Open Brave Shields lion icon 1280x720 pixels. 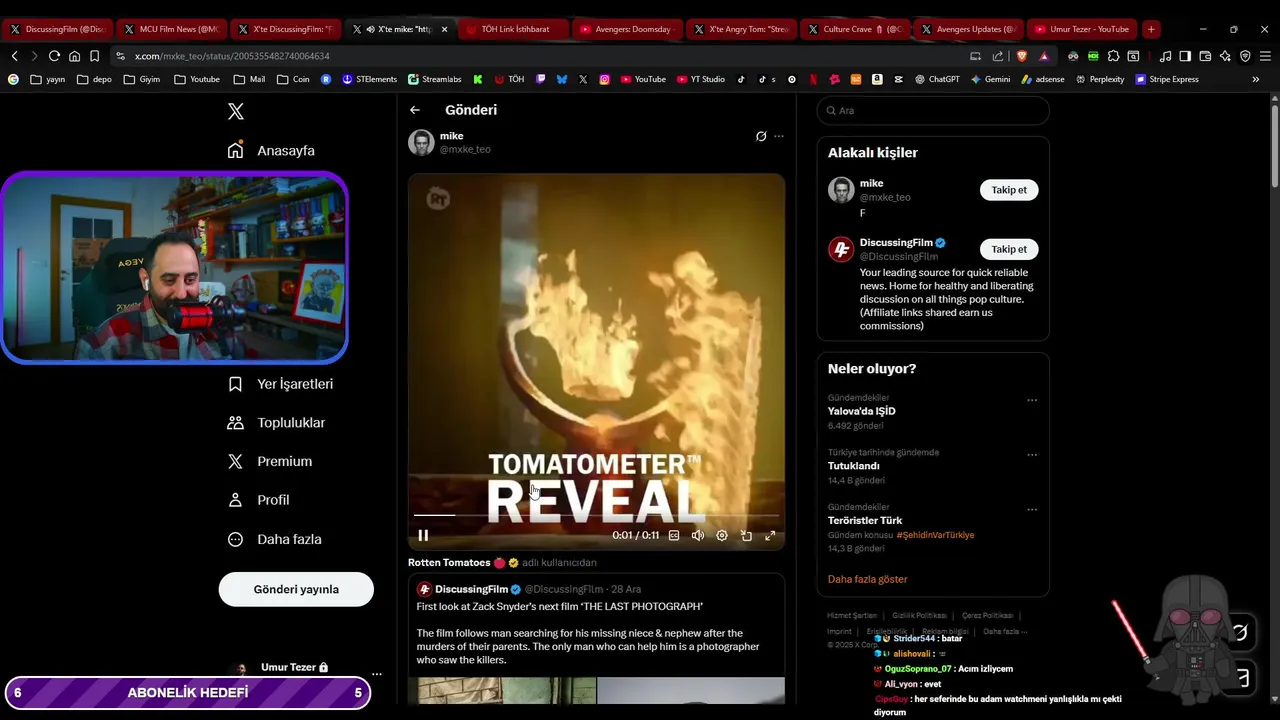tap(1022, 56)
